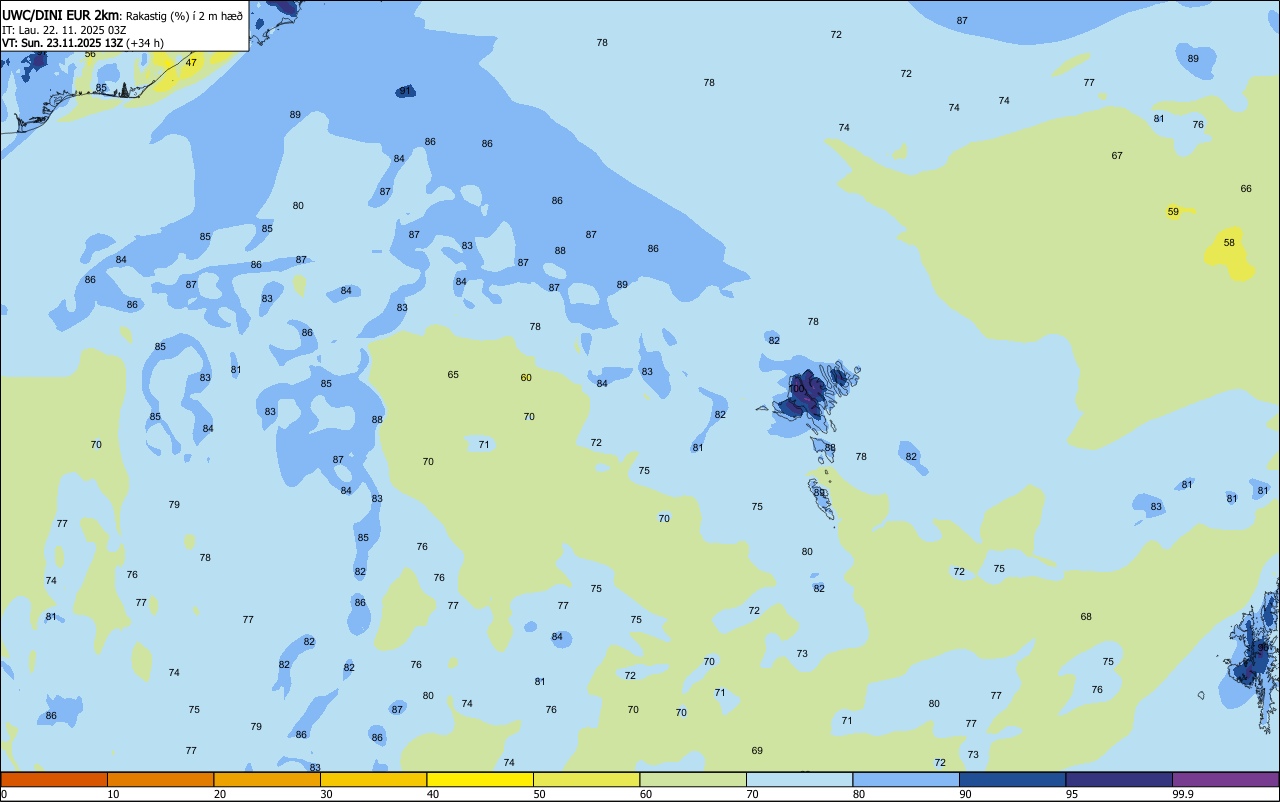Click the '99.9' legend tick label
This screenshot has height=802, width=1280.
[1183, 794]
